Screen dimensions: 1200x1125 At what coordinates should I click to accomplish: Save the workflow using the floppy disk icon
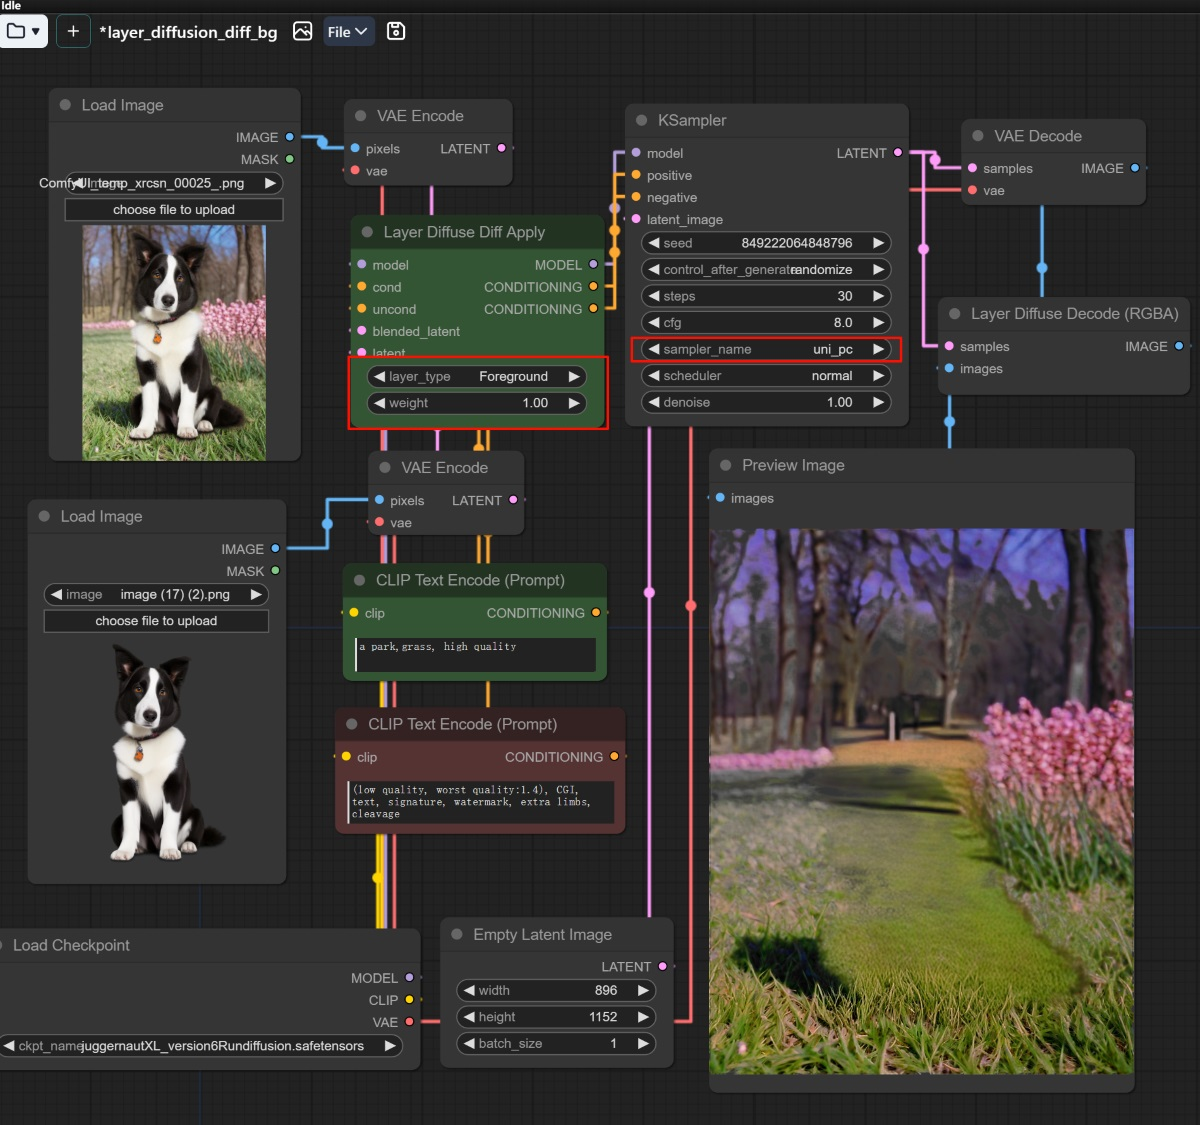[396, 31]
